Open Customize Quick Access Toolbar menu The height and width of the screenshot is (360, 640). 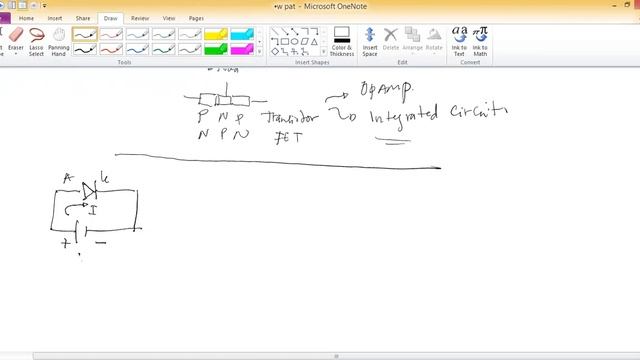pyautogui.click(x=44, y=6)
